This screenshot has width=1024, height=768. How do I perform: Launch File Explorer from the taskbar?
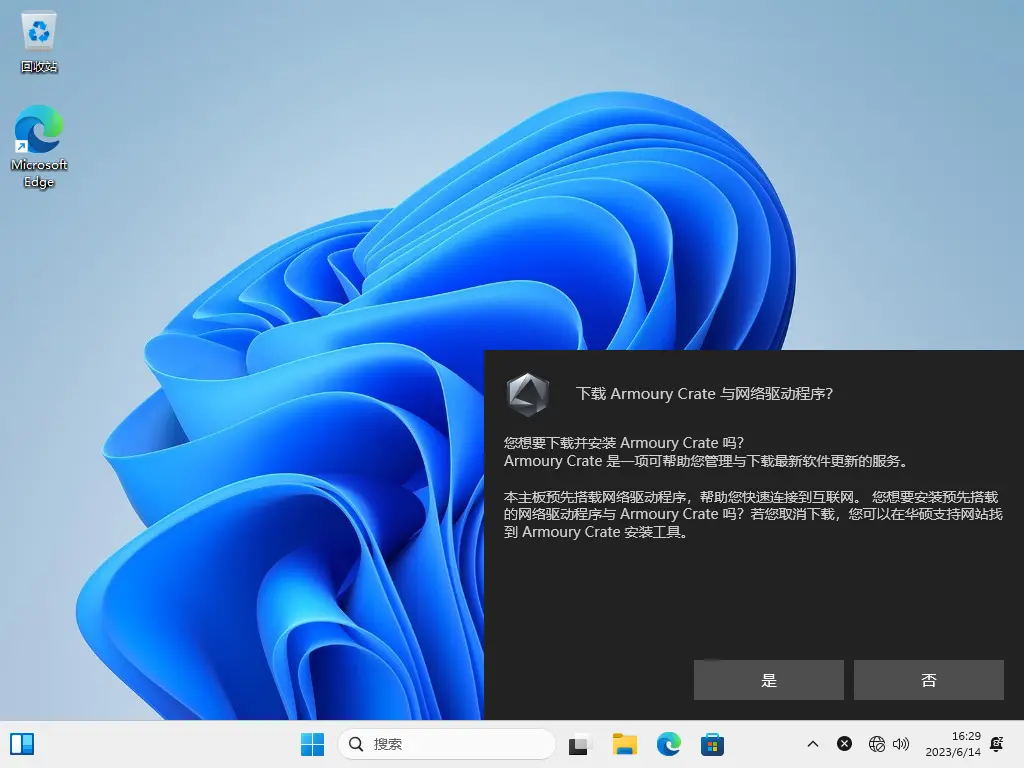[x=624, y=744]
